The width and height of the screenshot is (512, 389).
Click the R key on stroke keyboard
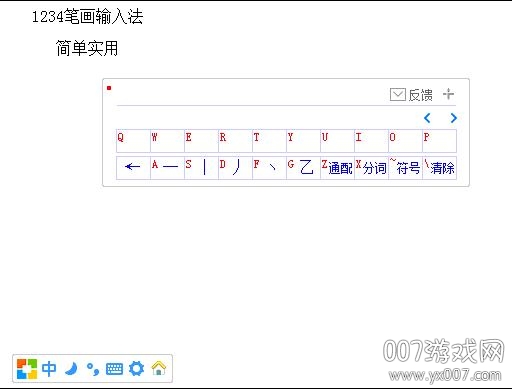pos(235,141)
